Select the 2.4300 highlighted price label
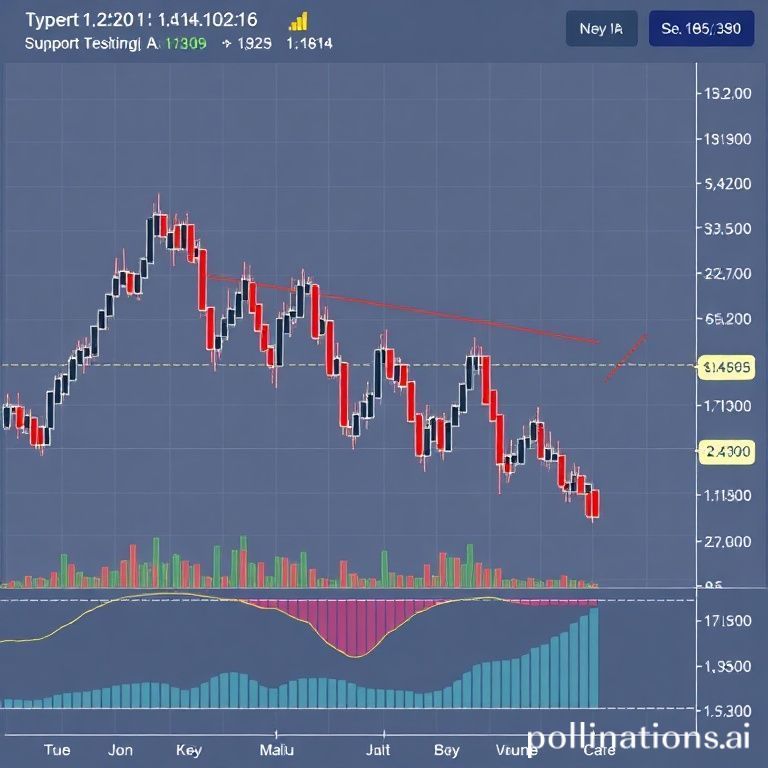The width and height of the screenshot is (768, 768). tap(727, 452)
